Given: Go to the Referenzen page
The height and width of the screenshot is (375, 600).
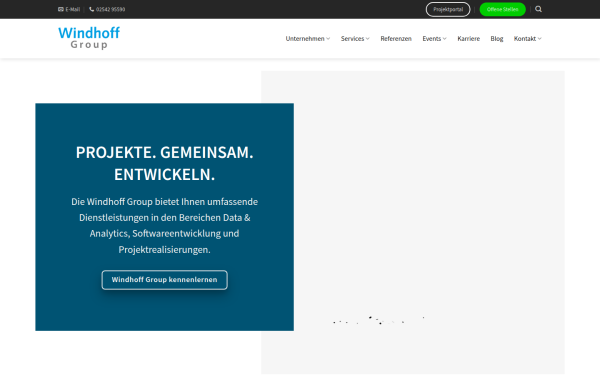Looking at the screenshot, I should pos(396,39).
